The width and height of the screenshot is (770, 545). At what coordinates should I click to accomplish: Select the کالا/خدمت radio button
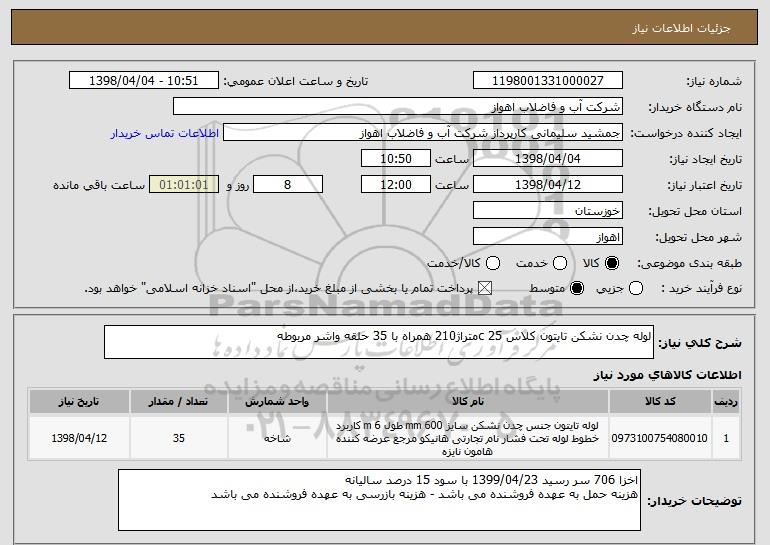pyautogui.click(x=493, y=263)
